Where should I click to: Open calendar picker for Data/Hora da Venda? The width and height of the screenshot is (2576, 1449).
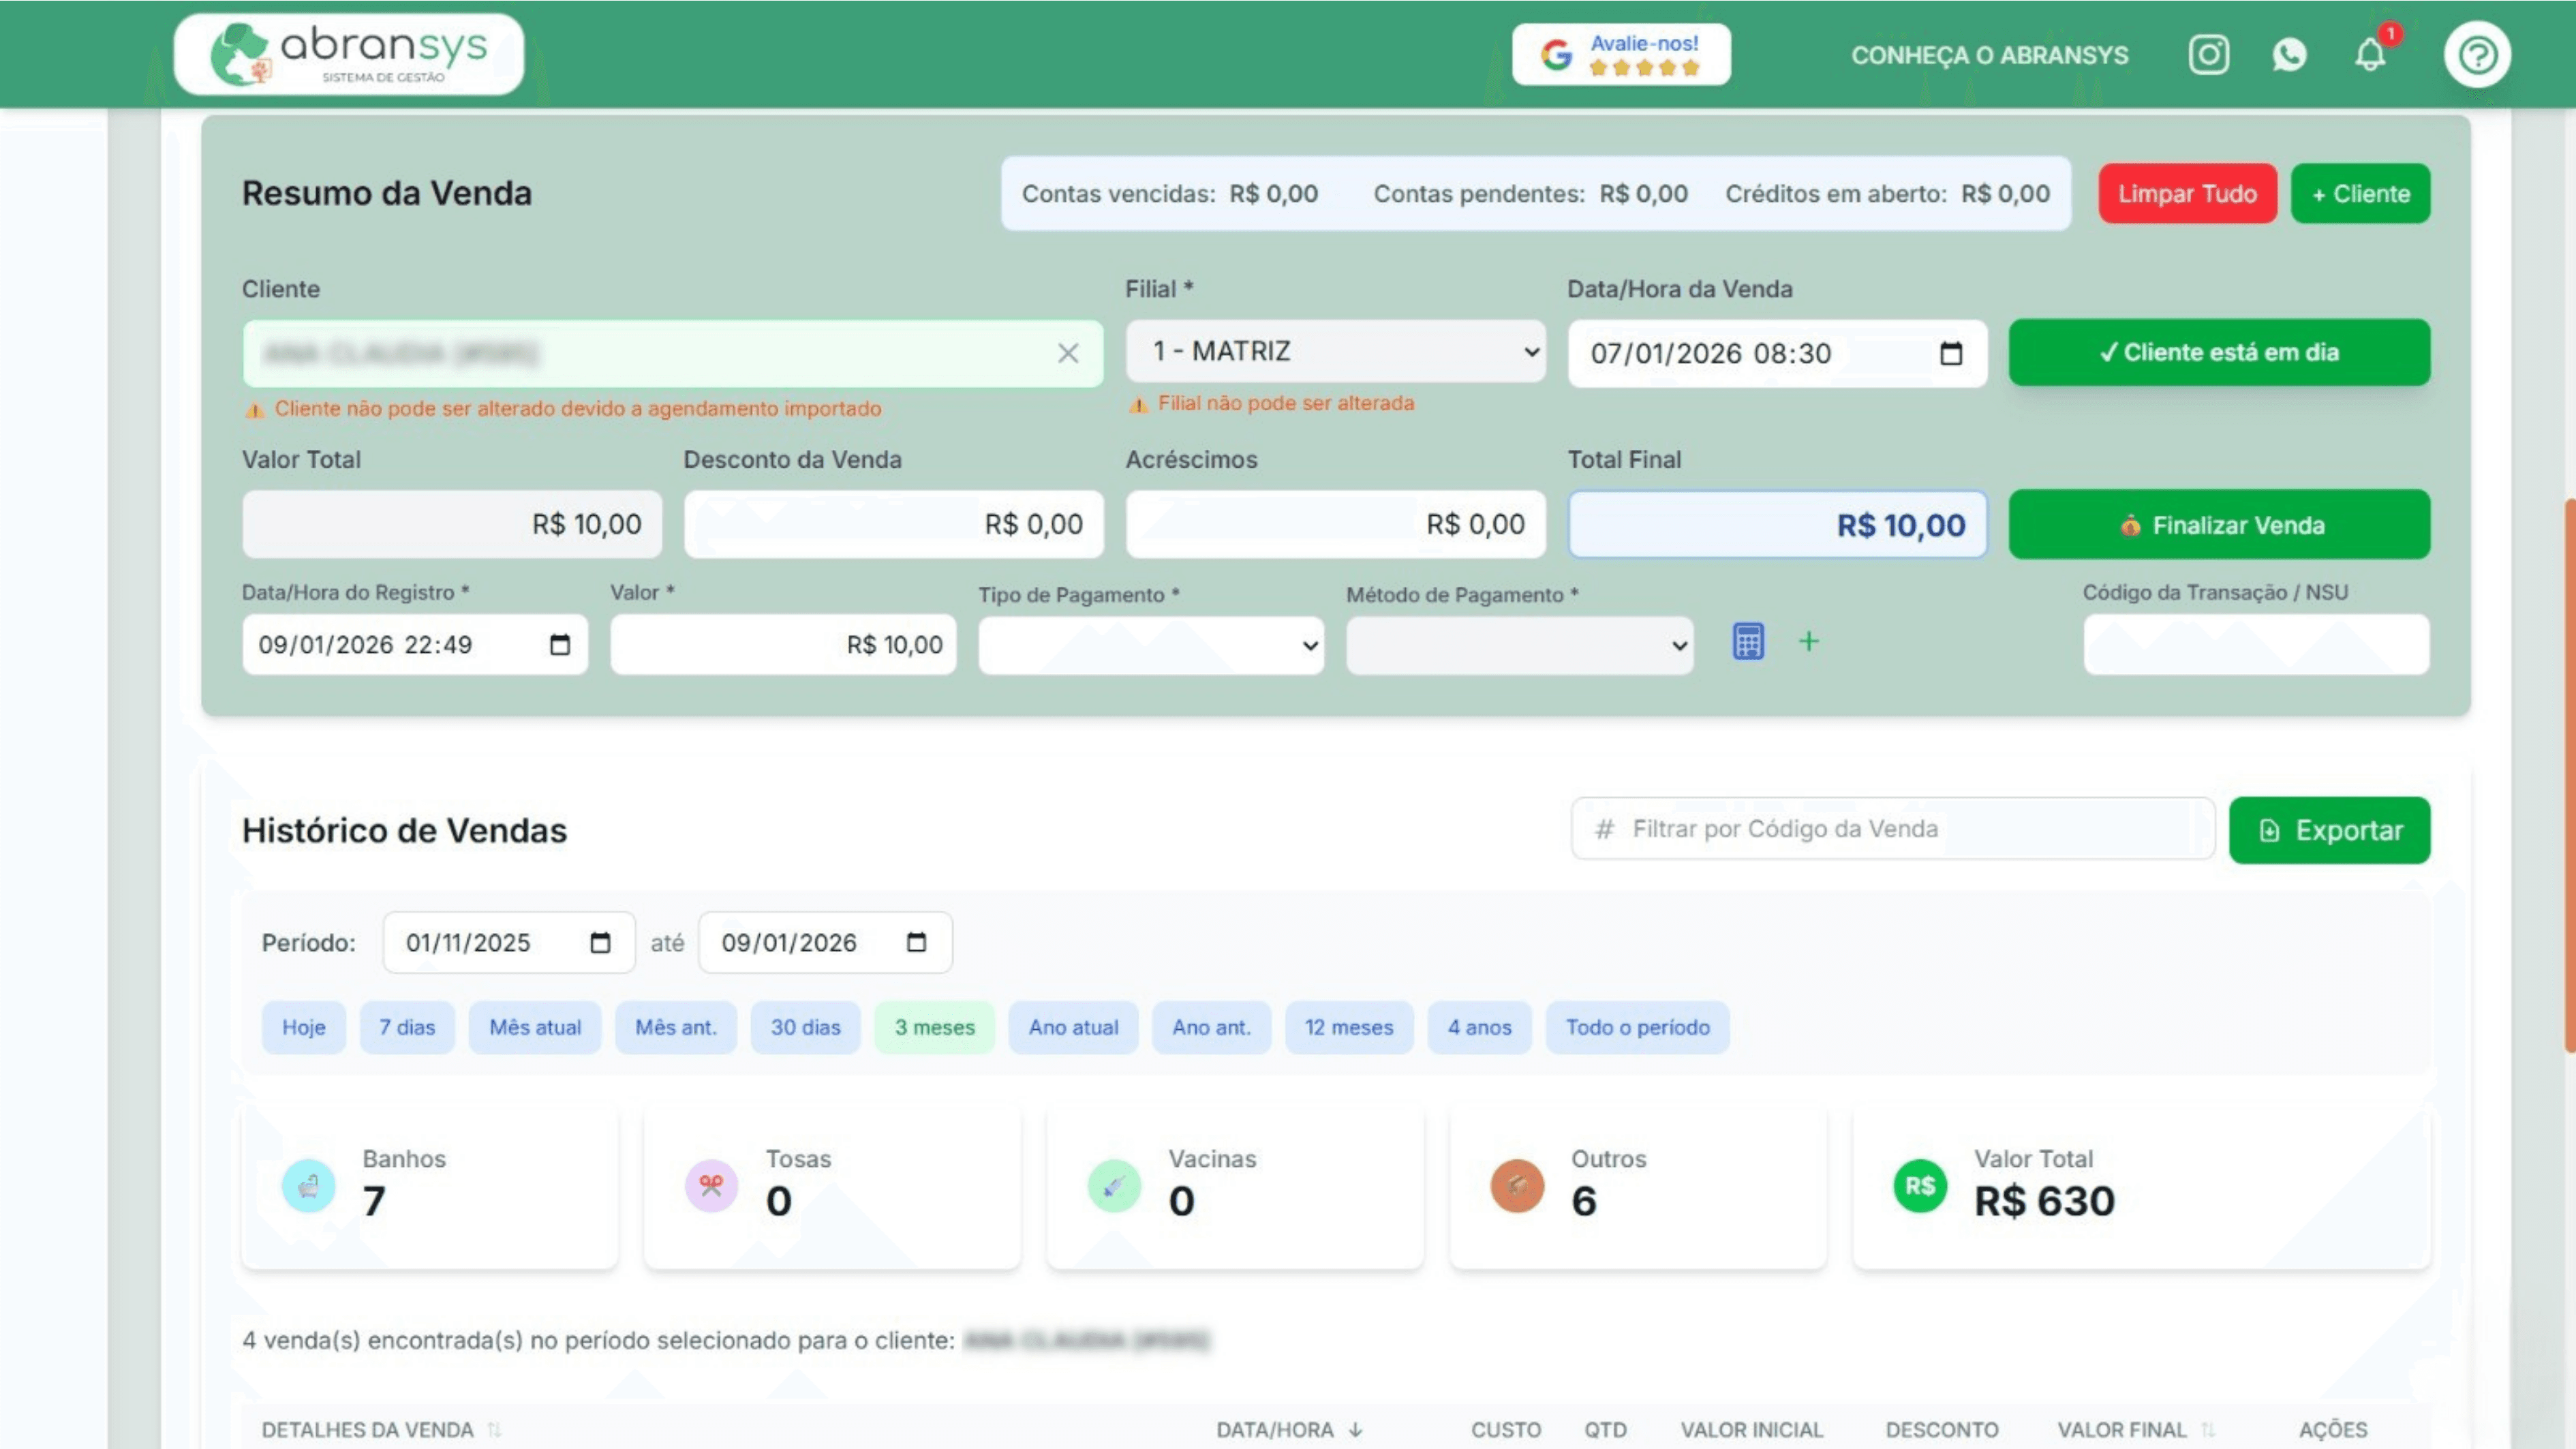[1950, 353]
